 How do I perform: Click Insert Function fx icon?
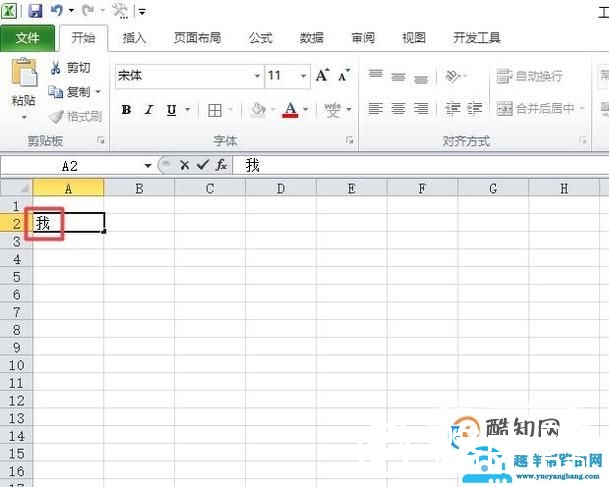tap(221, 165)
